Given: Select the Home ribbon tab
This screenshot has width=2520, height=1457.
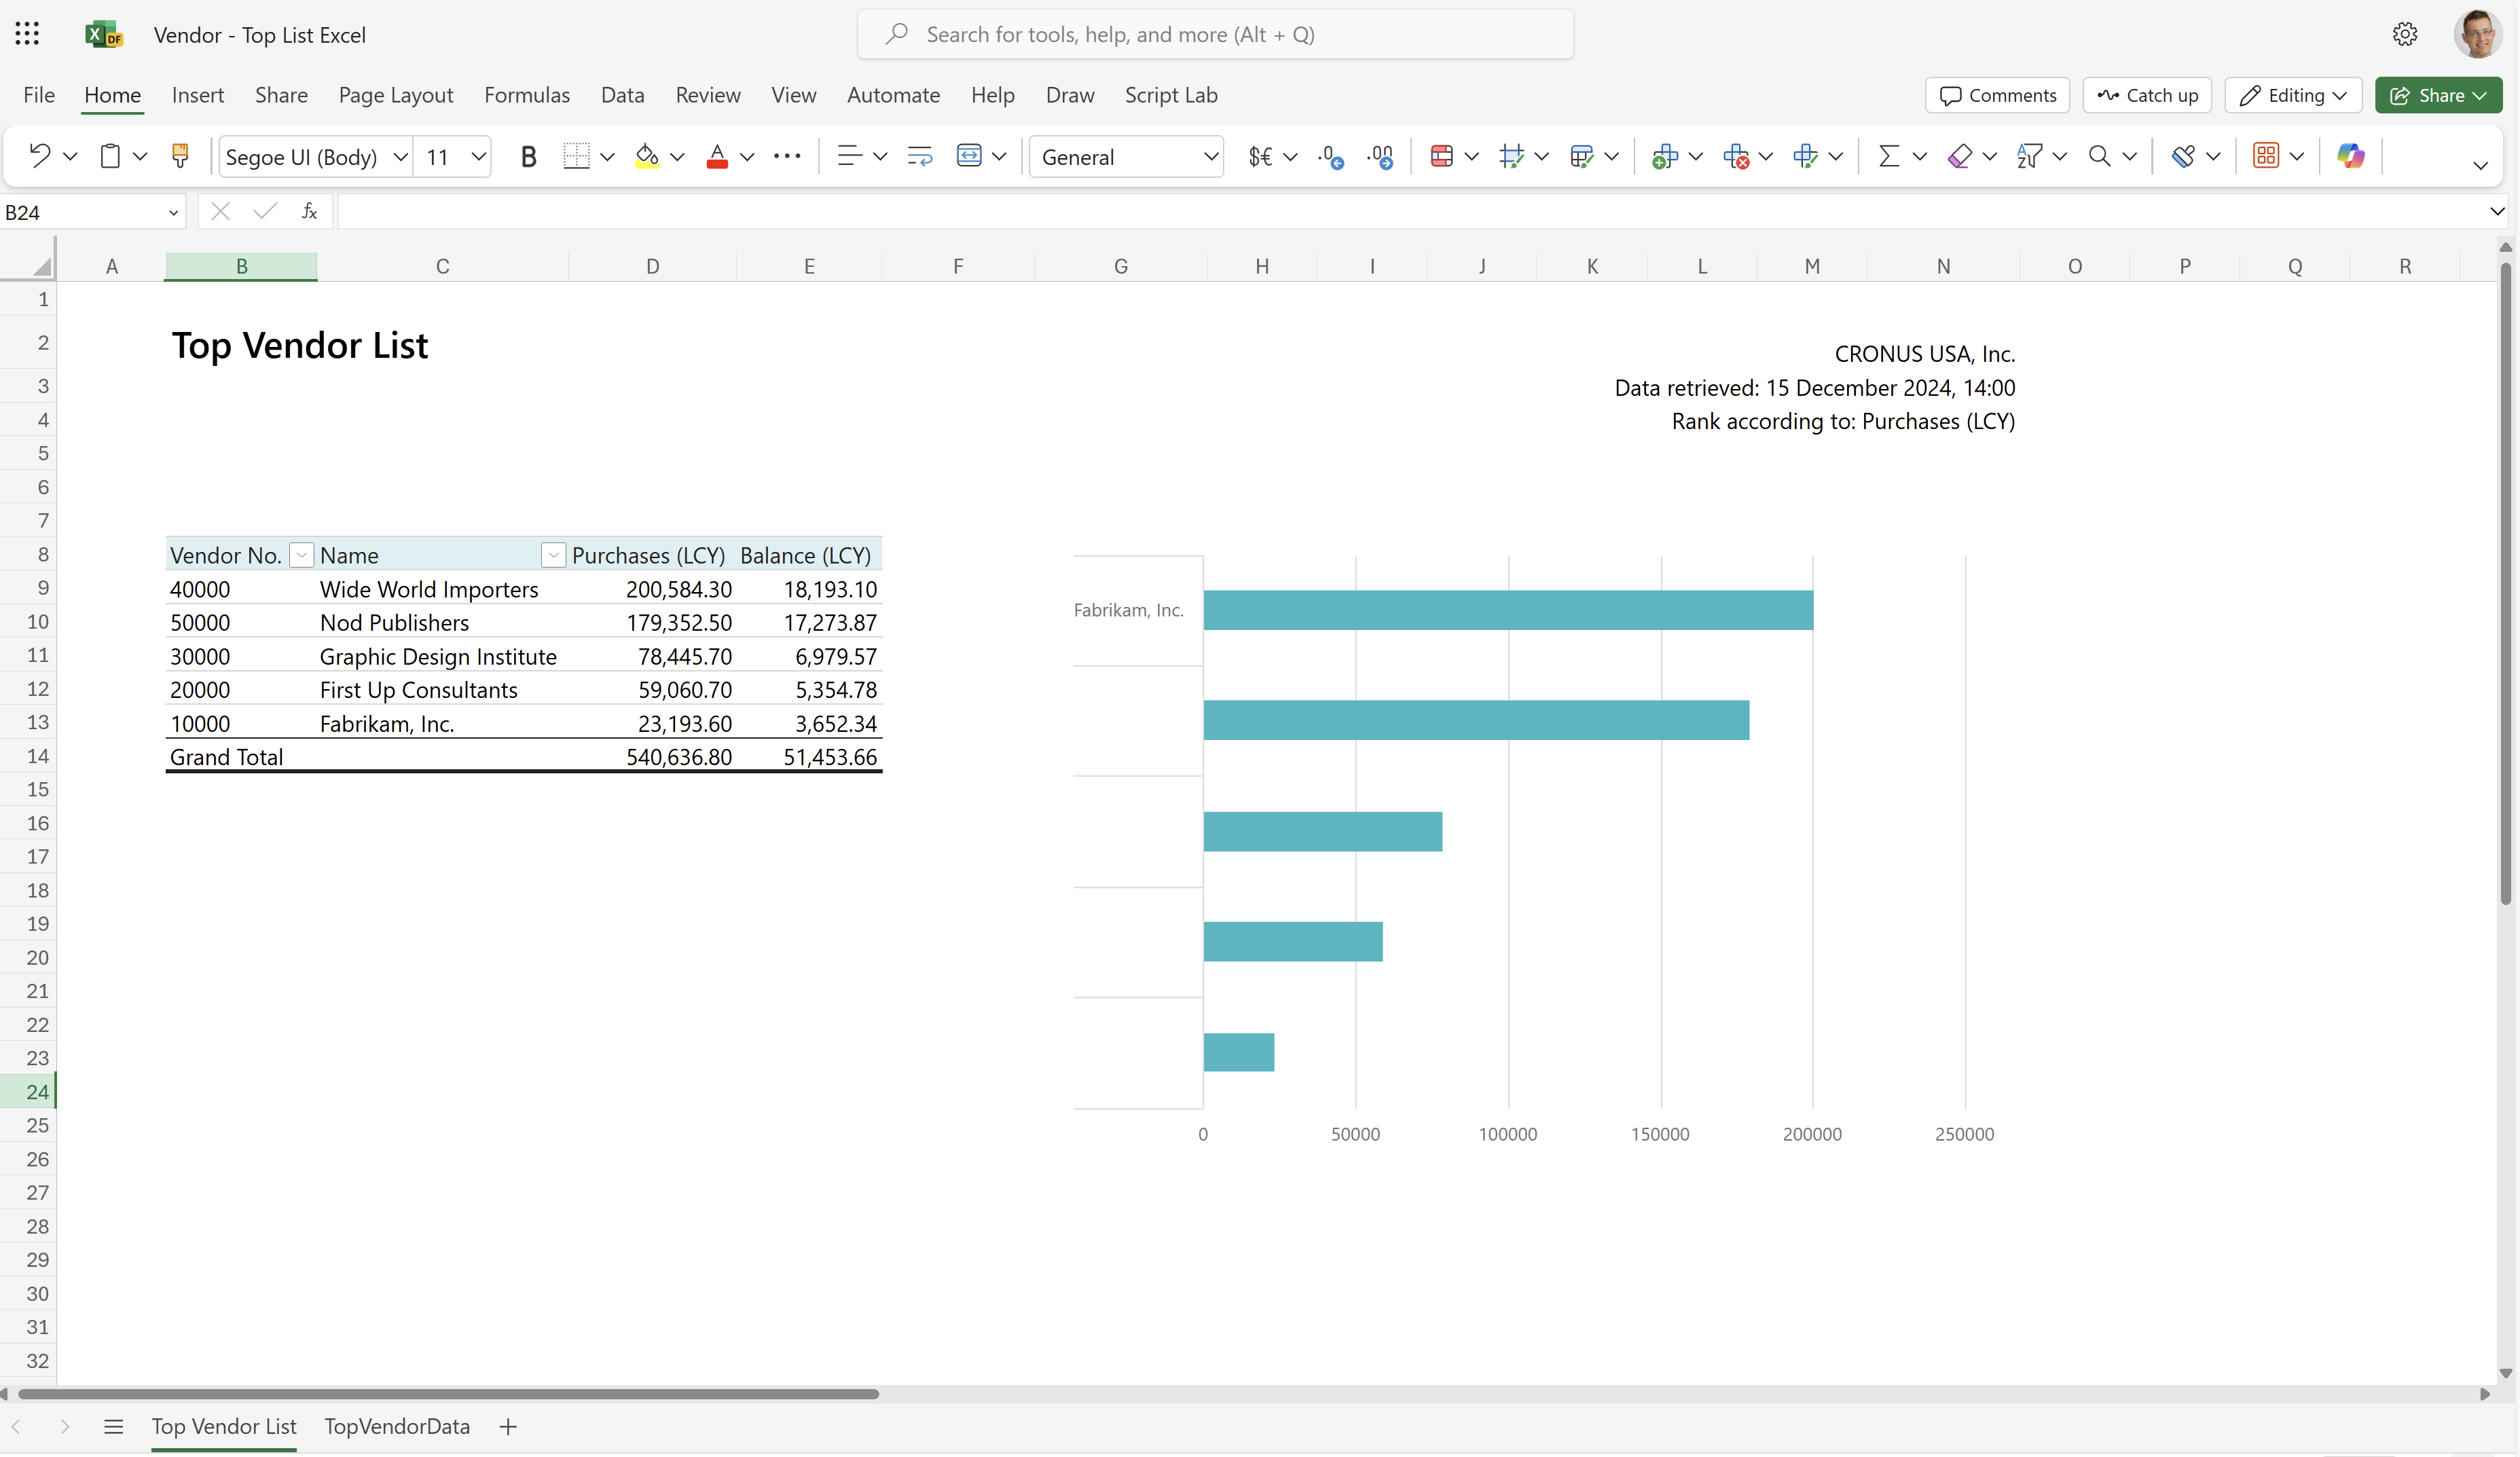Looking at the screenshot, I should 111,94.
